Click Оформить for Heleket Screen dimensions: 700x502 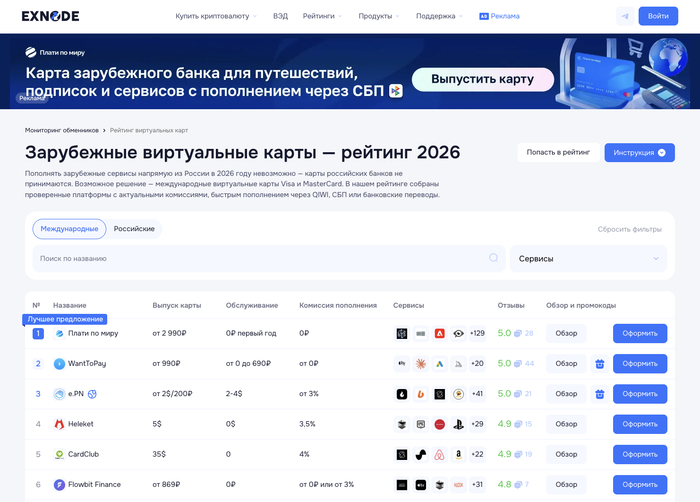point(640,424)
